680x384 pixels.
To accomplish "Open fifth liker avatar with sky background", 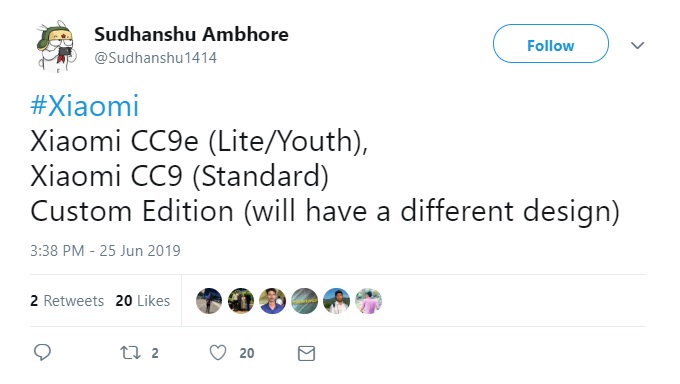I will 336,301.
